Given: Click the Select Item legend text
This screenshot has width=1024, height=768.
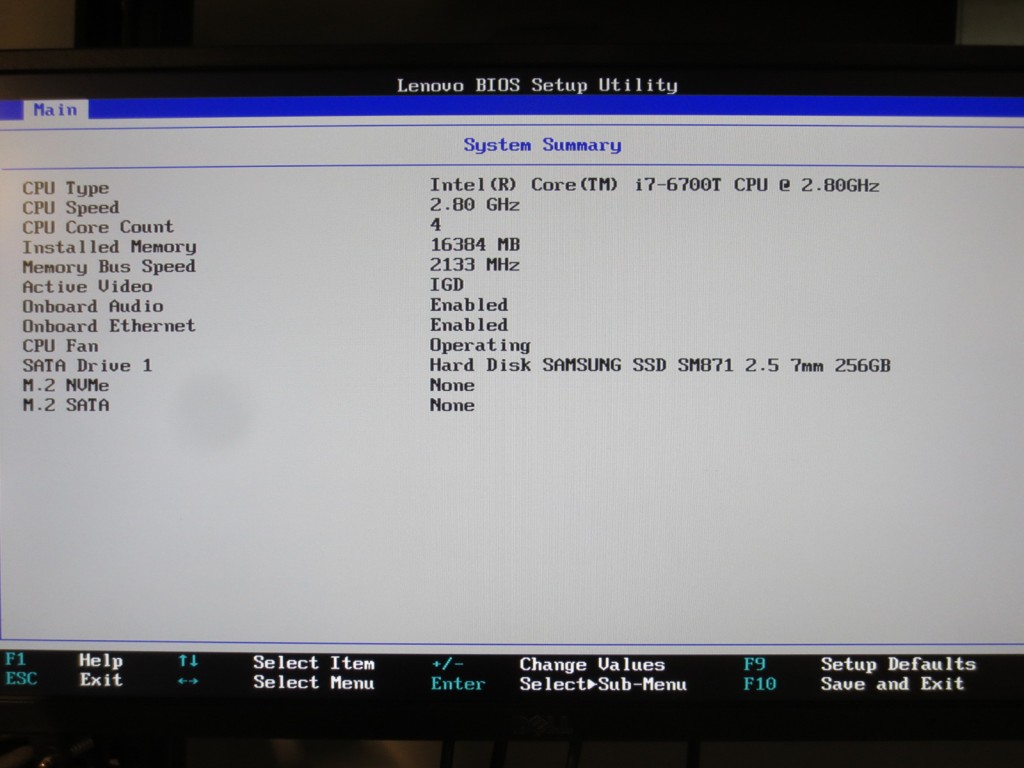Looking at the screenshot, I should (x=314, y=663).
